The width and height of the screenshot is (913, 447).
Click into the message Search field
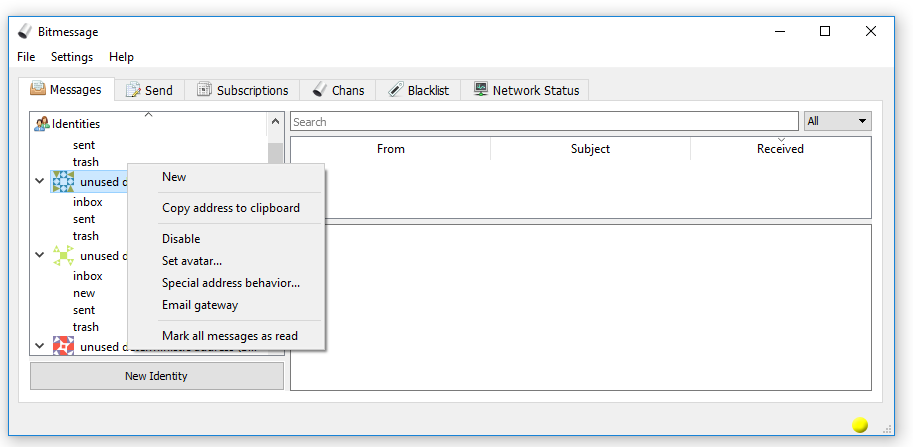[x=545, y=122]
